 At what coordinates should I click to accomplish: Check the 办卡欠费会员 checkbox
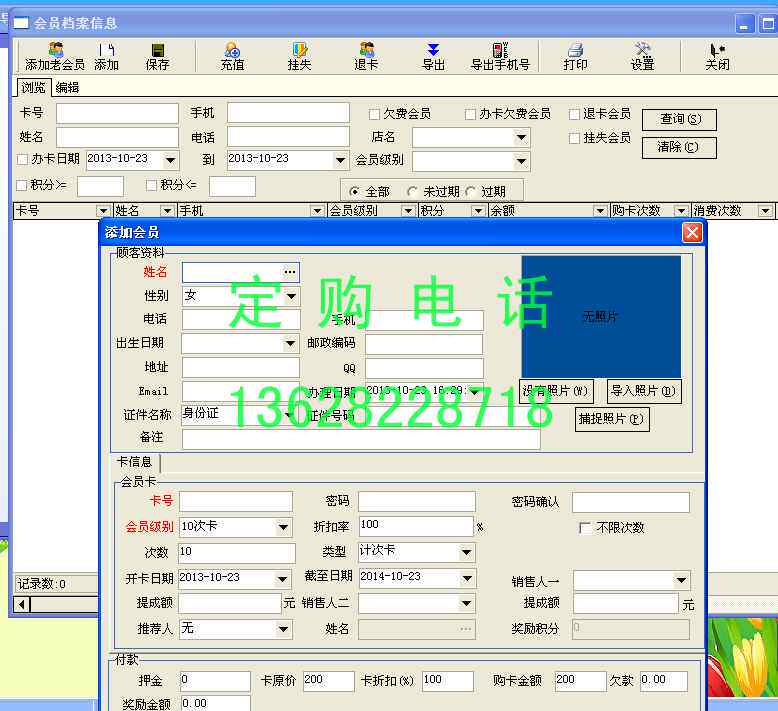coord(470,115)
